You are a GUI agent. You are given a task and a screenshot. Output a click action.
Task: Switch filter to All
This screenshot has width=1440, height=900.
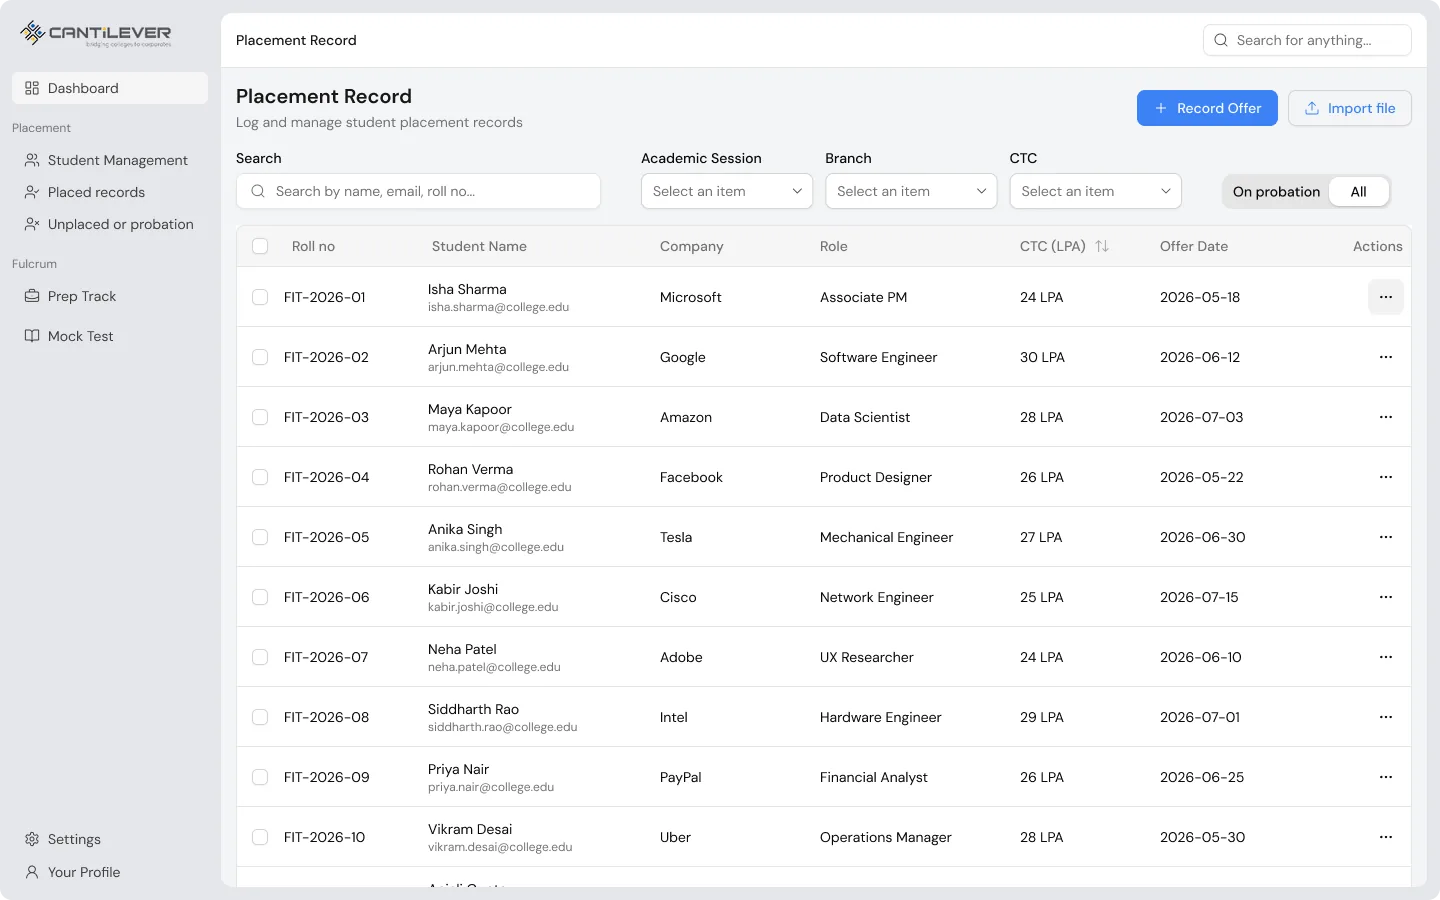[x=1359, y=192]
